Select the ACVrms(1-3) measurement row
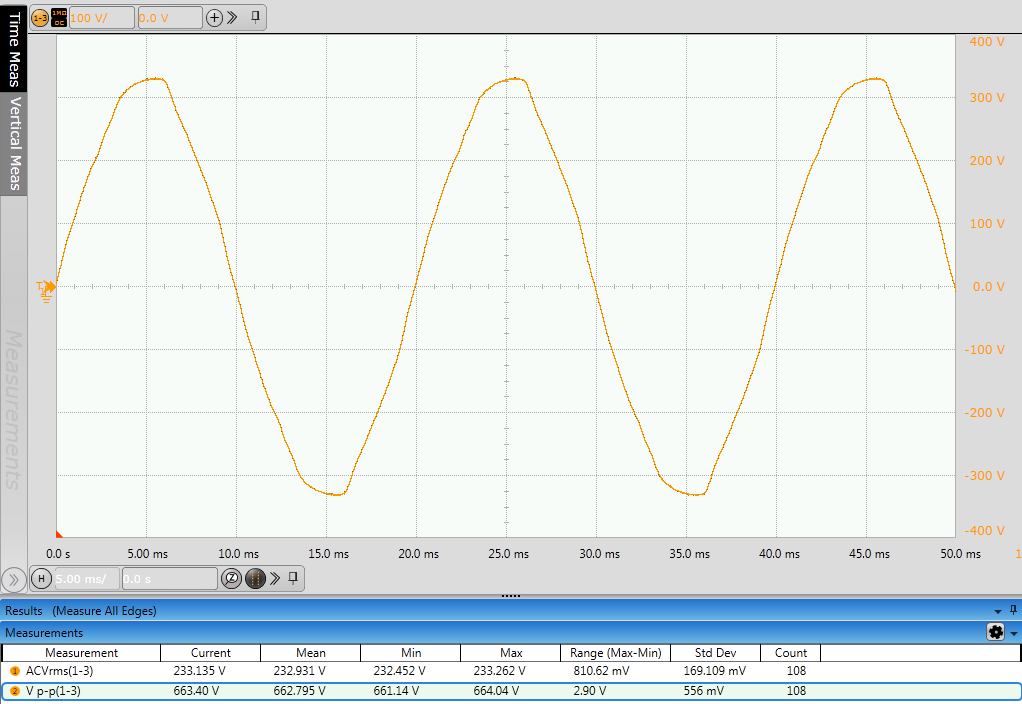Viewport: 1022px width, 704px height. pos(511,671)
